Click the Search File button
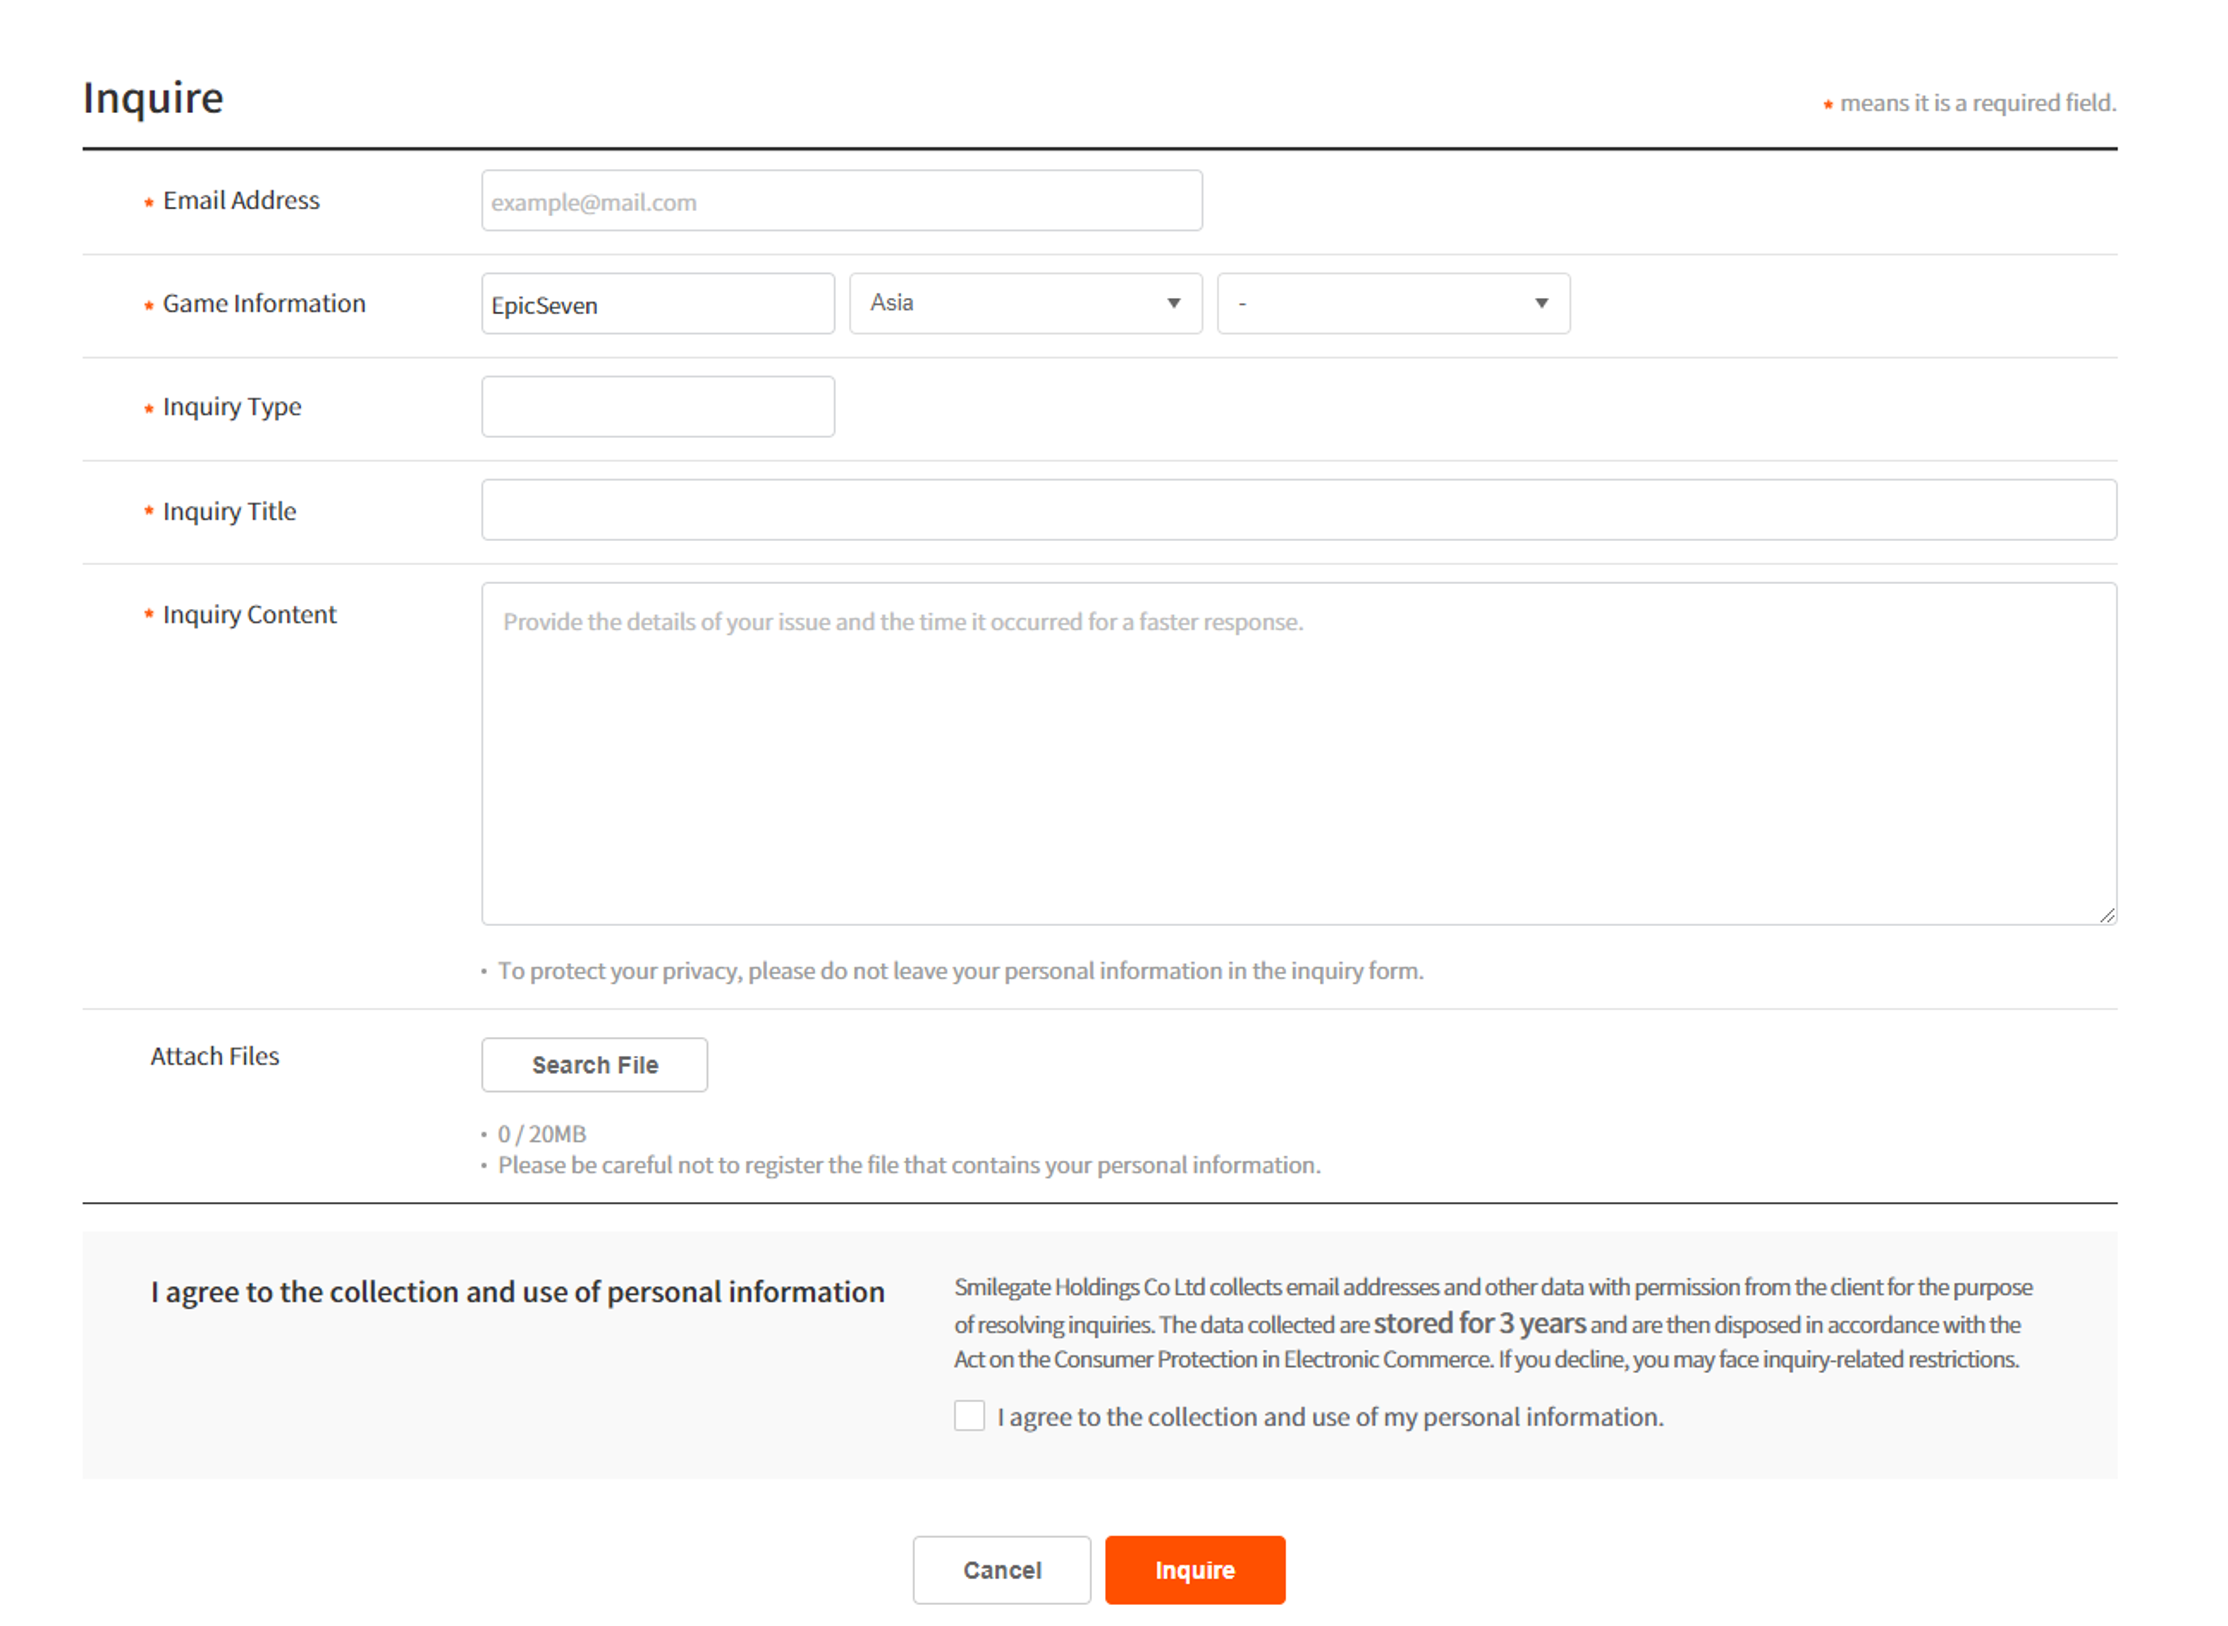This screenshot has width=2228, height=1626. click(x=594, y=1065)
